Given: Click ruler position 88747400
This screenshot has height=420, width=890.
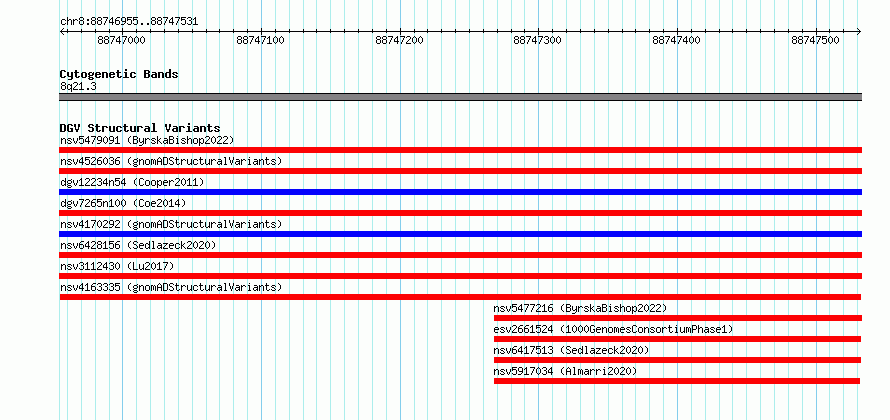Looking at the screenshot, I should coord(677,40).
